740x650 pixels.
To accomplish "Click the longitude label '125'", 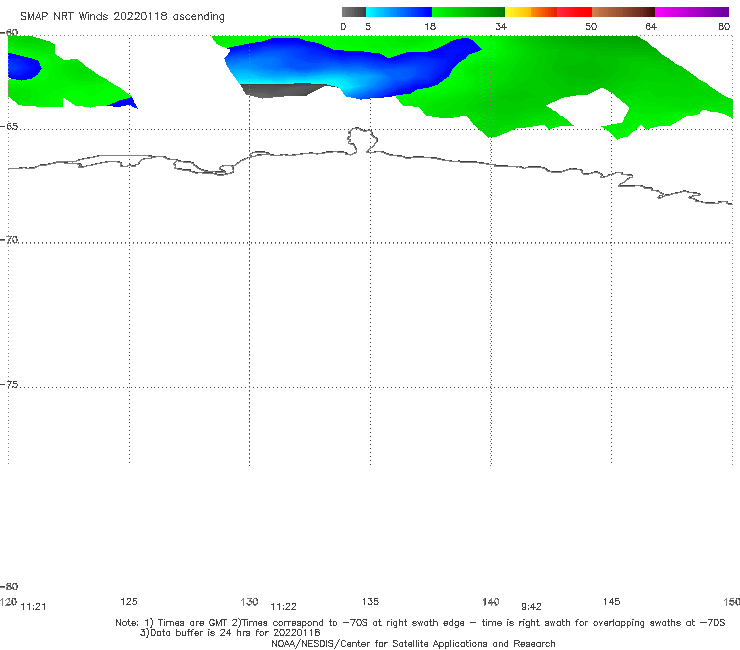I will coord(129,601).
